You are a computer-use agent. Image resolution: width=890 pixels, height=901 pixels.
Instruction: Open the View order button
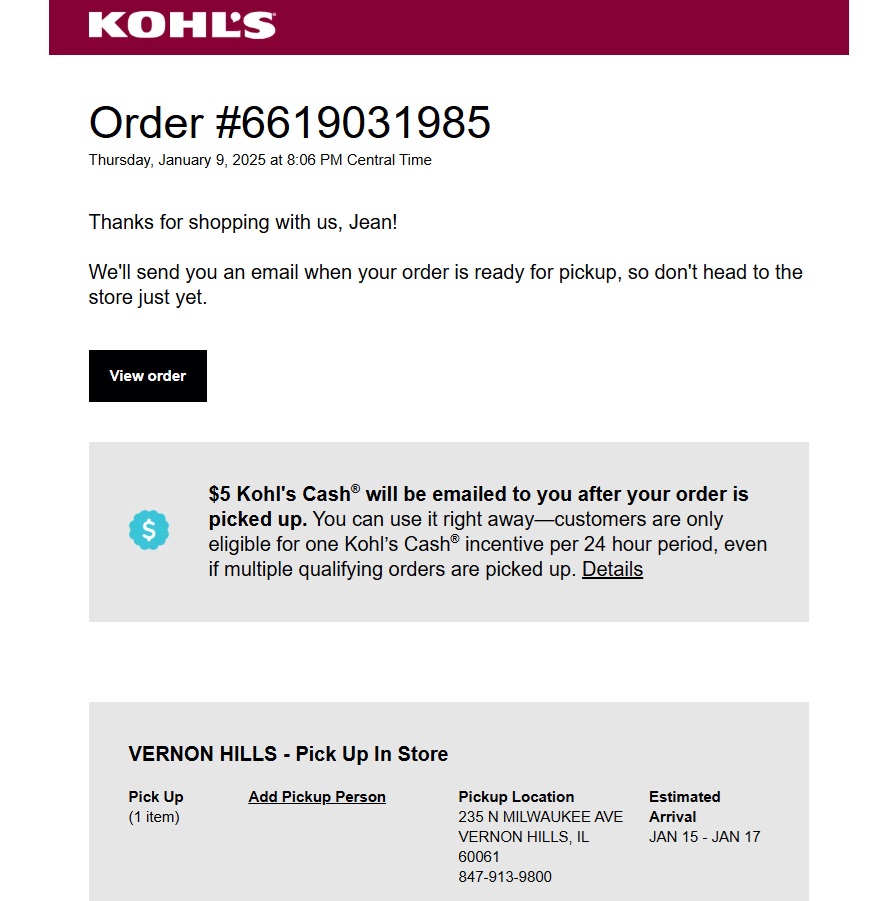(148, 376)
